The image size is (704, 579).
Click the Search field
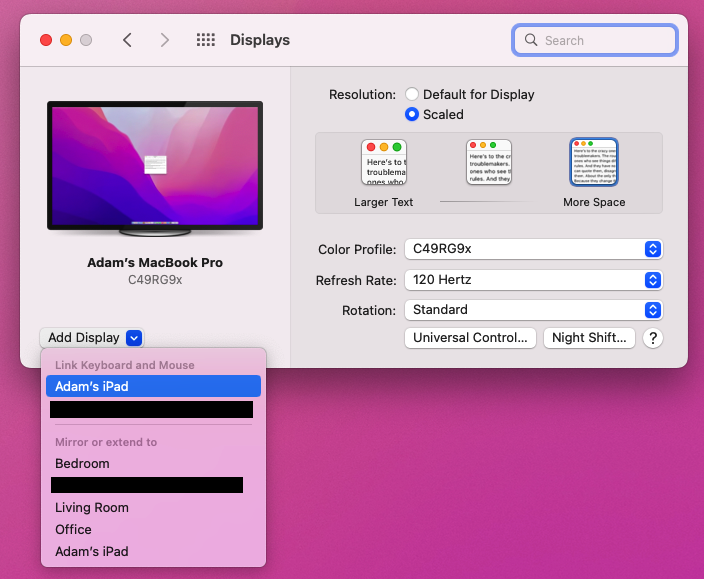point(594,40)
